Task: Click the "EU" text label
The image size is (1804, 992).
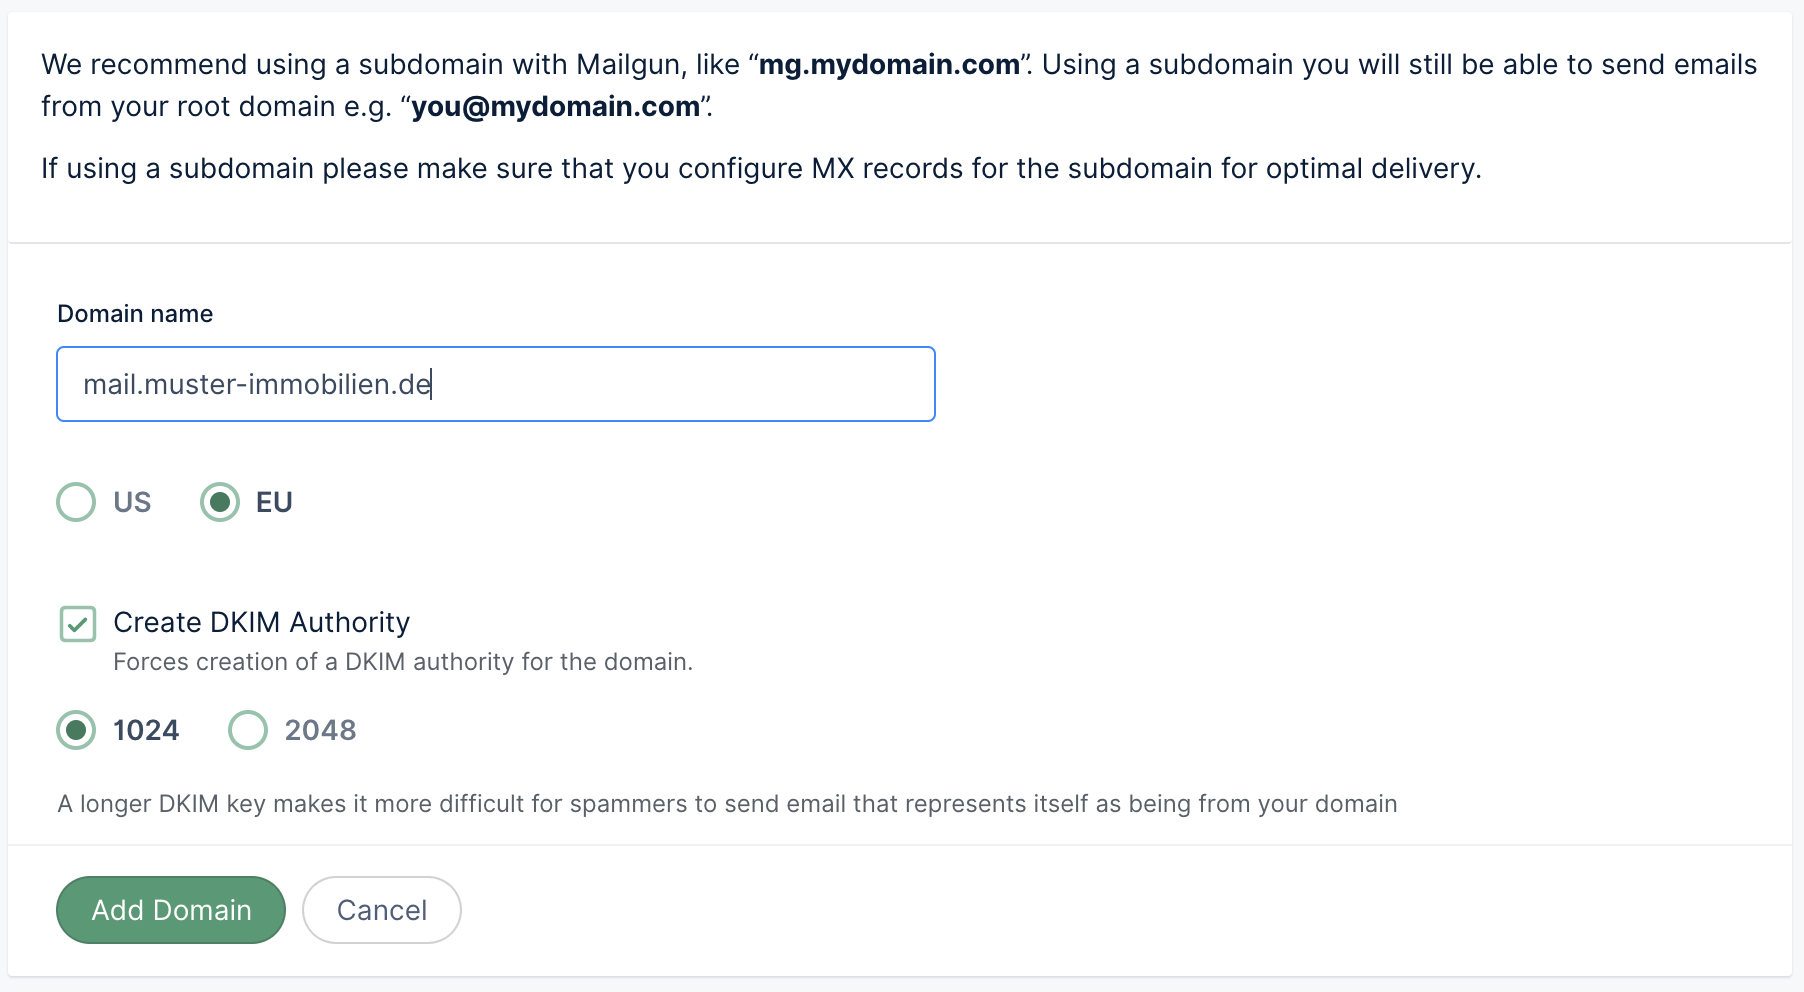Action: (274, 502)
